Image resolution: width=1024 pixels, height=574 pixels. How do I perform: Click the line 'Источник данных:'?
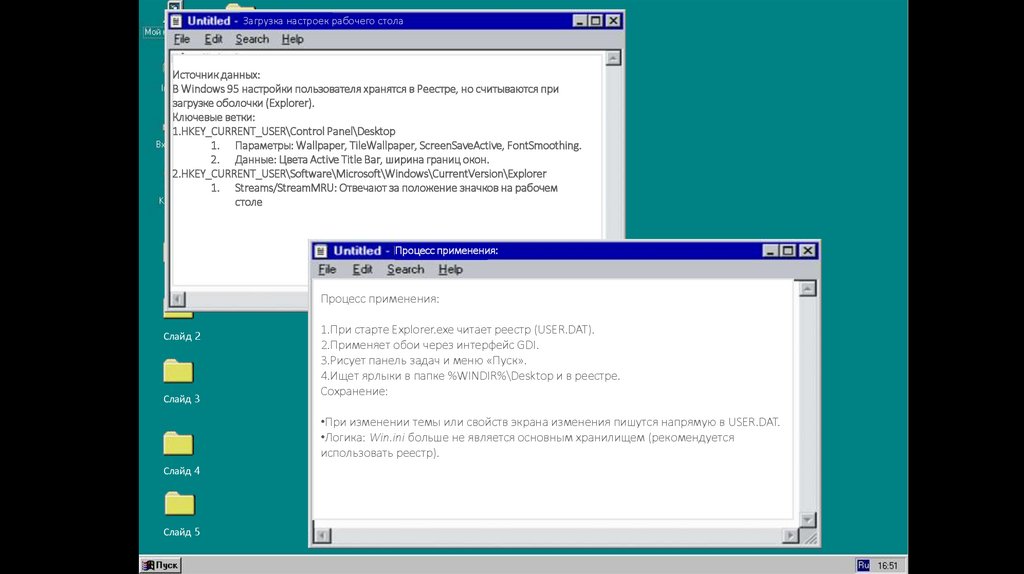point(216,75)
